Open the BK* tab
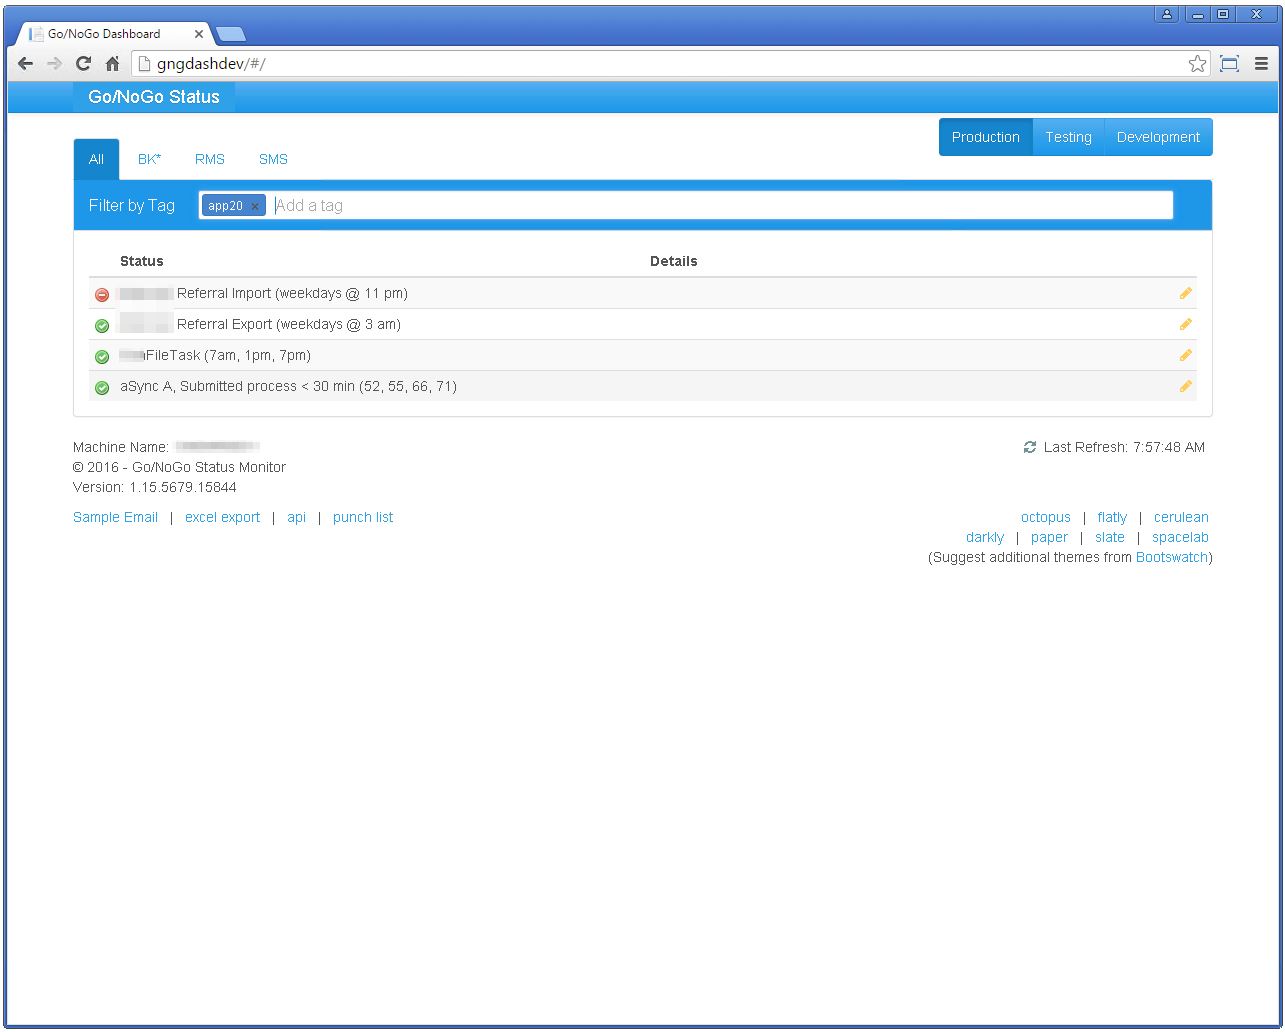1285x1032 pixels. click(x=149, y=159)
